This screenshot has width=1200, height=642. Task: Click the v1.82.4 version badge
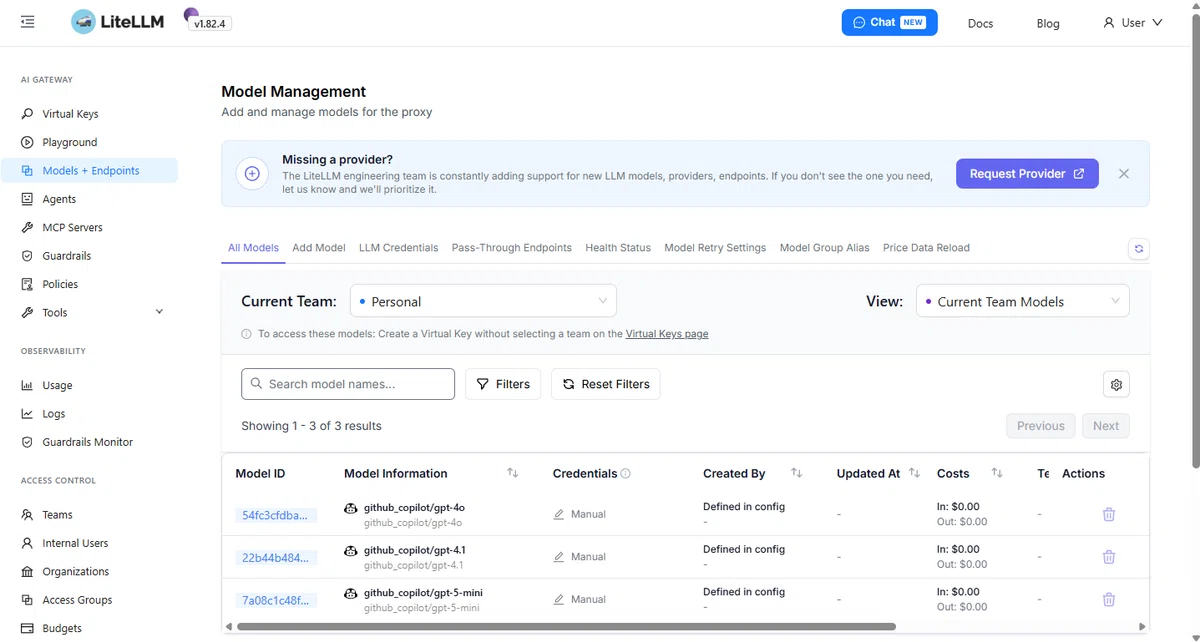(x=210, y=23)
